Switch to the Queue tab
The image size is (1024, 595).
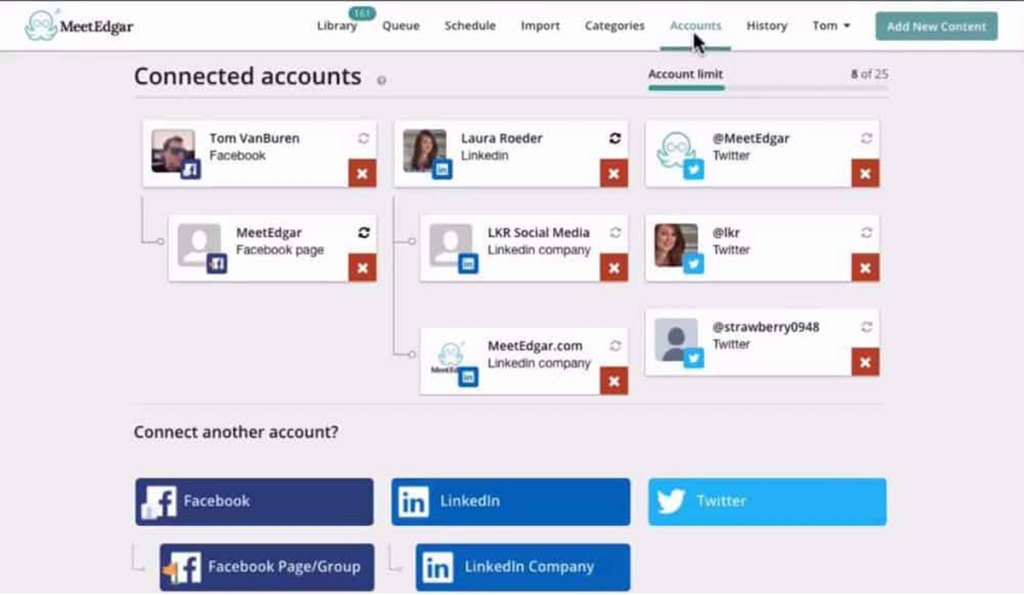tap(400, 26)
